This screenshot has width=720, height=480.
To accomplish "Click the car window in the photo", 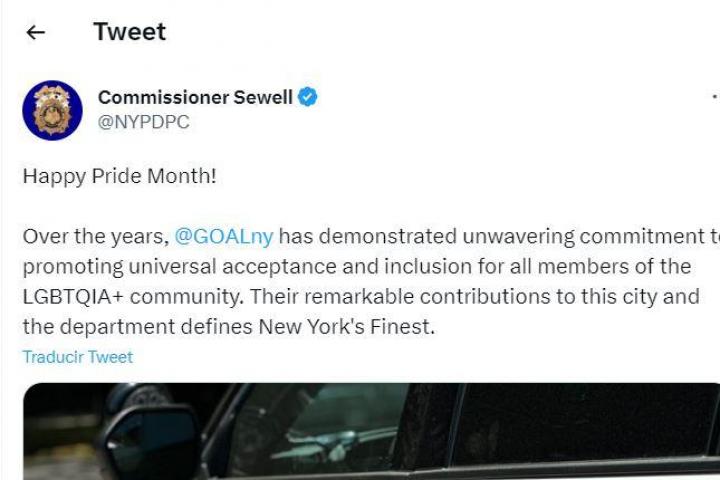I will (330, 430).
